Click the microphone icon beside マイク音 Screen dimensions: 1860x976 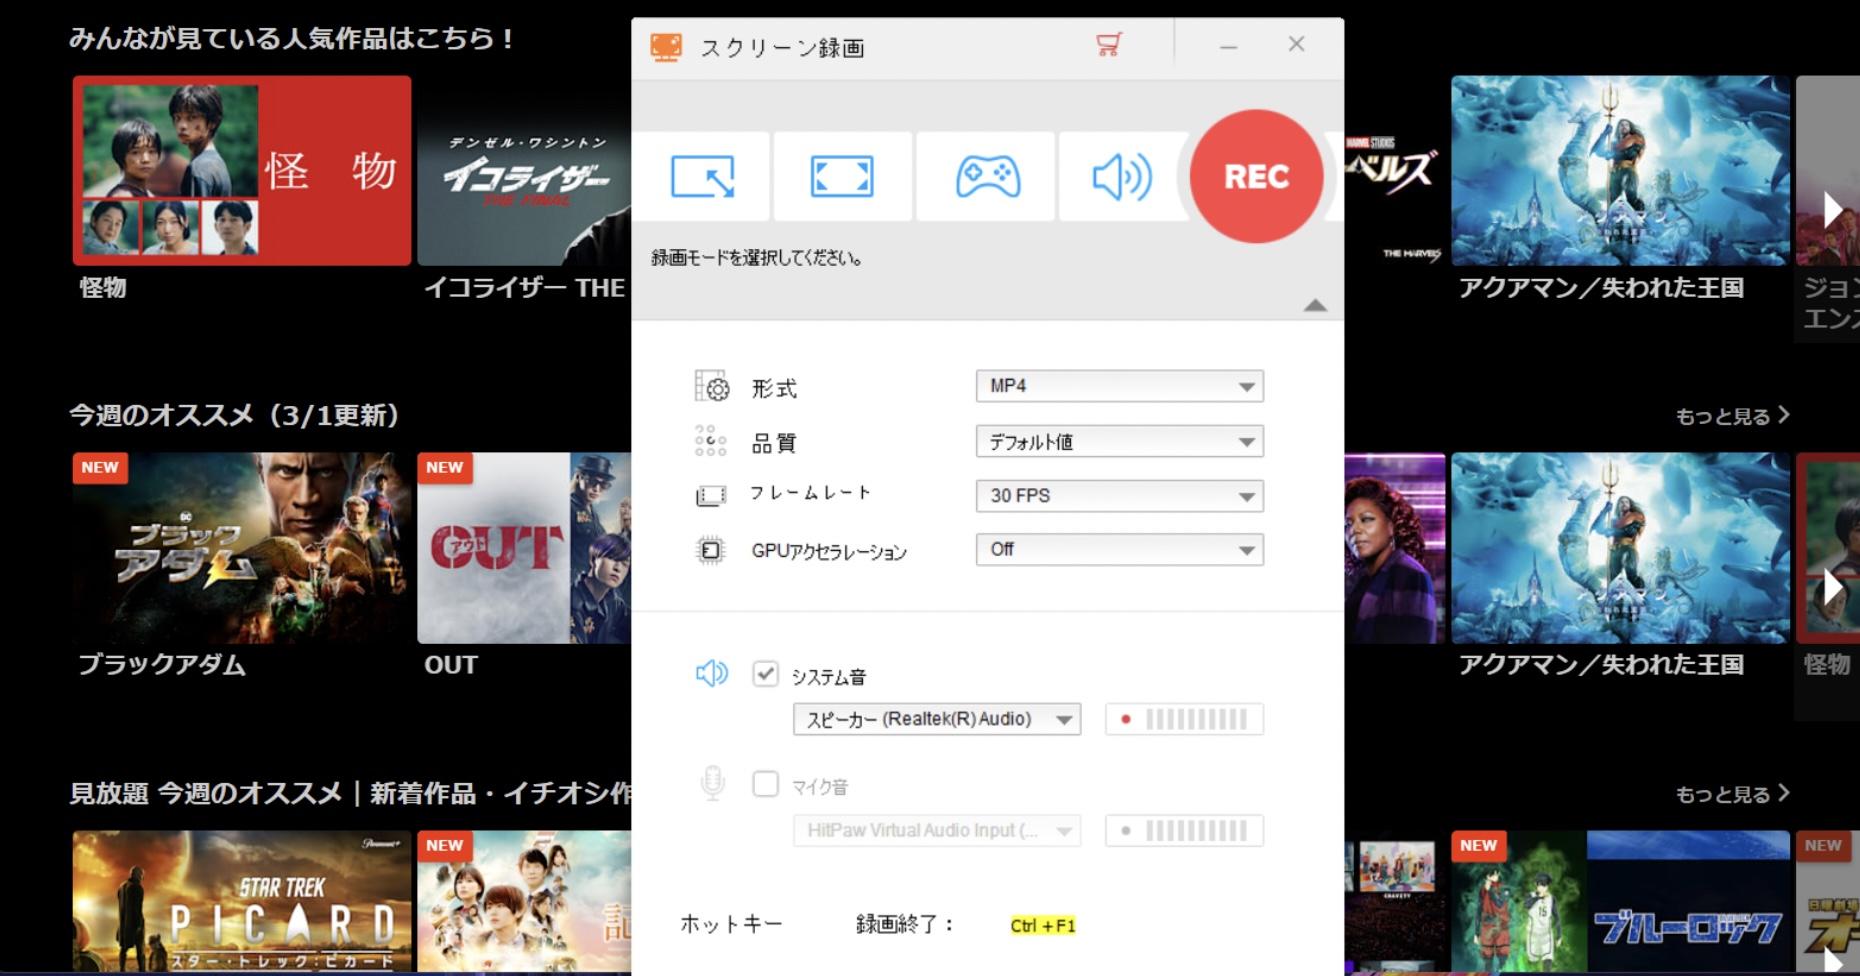point(712,783)
